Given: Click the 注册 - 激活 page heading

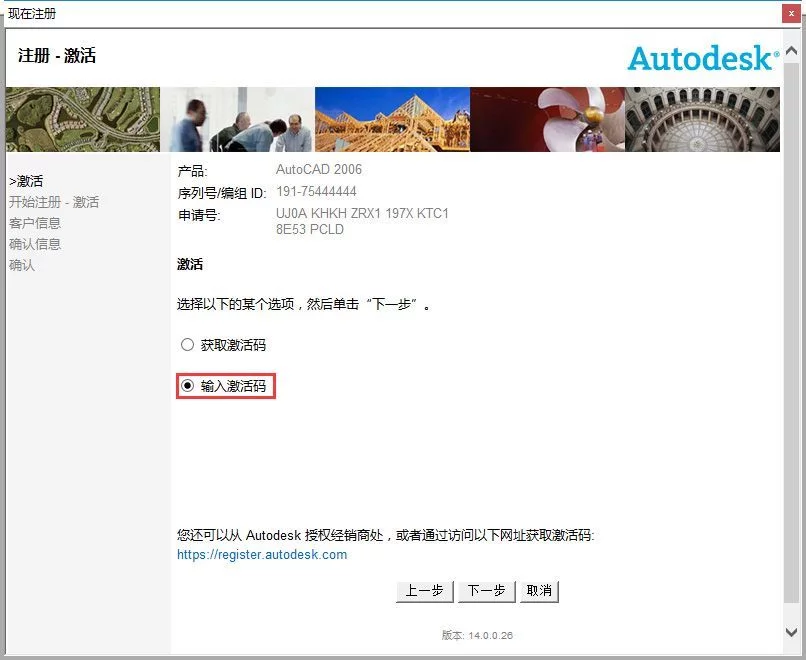Looking at the screenshot, I should click(x=57, y=56).
